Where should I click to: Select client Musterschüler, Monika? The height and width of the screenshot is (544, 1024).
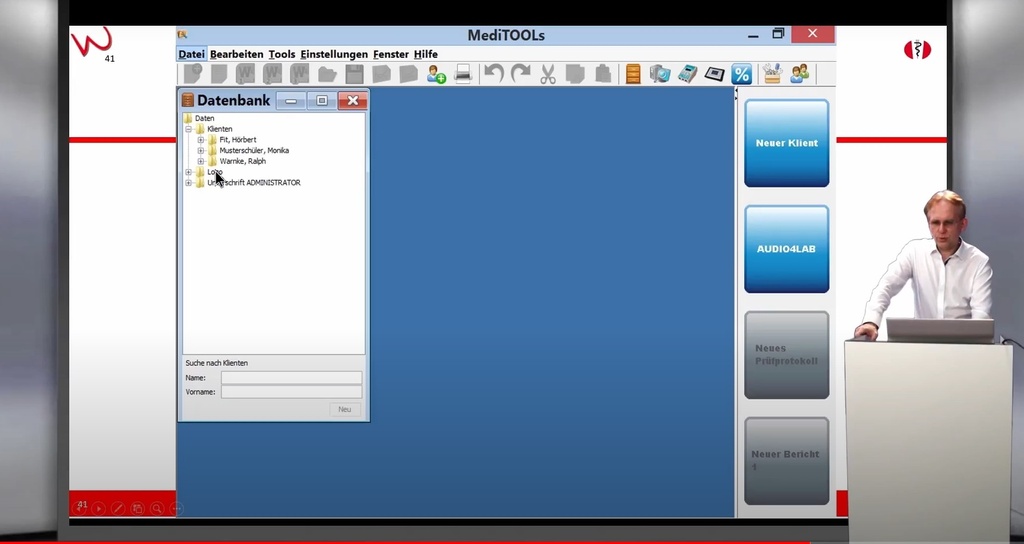(x=254, y=150)
